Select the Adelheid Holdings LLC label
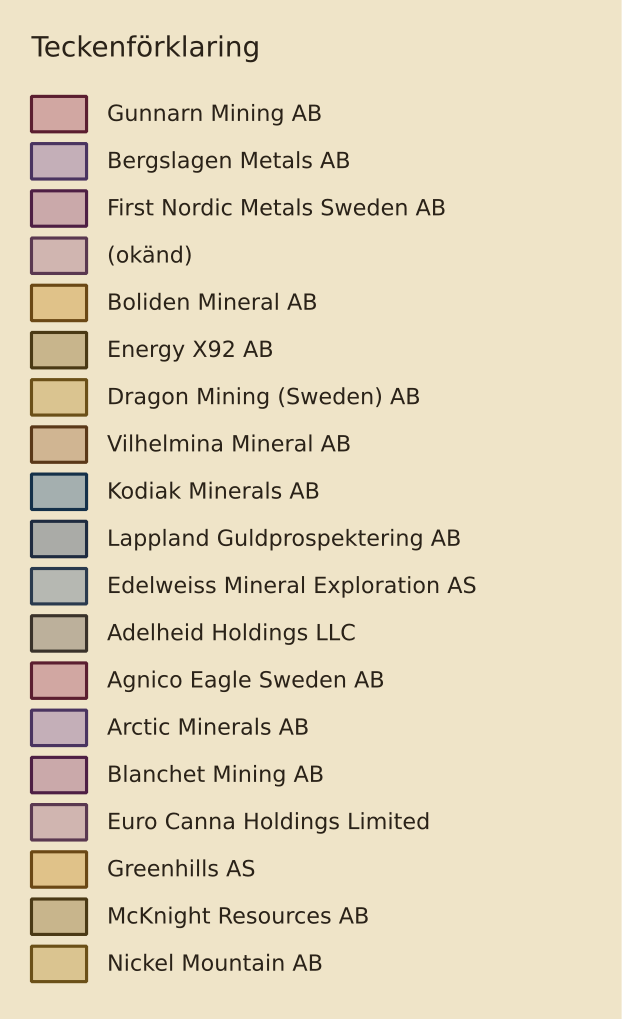 point(231,633)
